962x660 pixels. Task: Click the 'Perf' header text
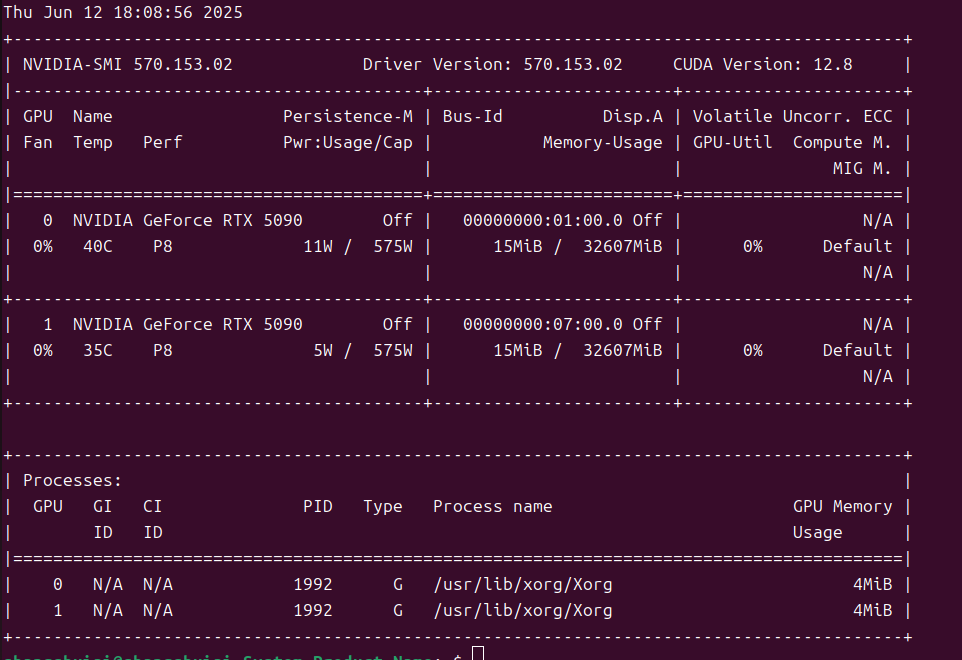pos(163,142)
